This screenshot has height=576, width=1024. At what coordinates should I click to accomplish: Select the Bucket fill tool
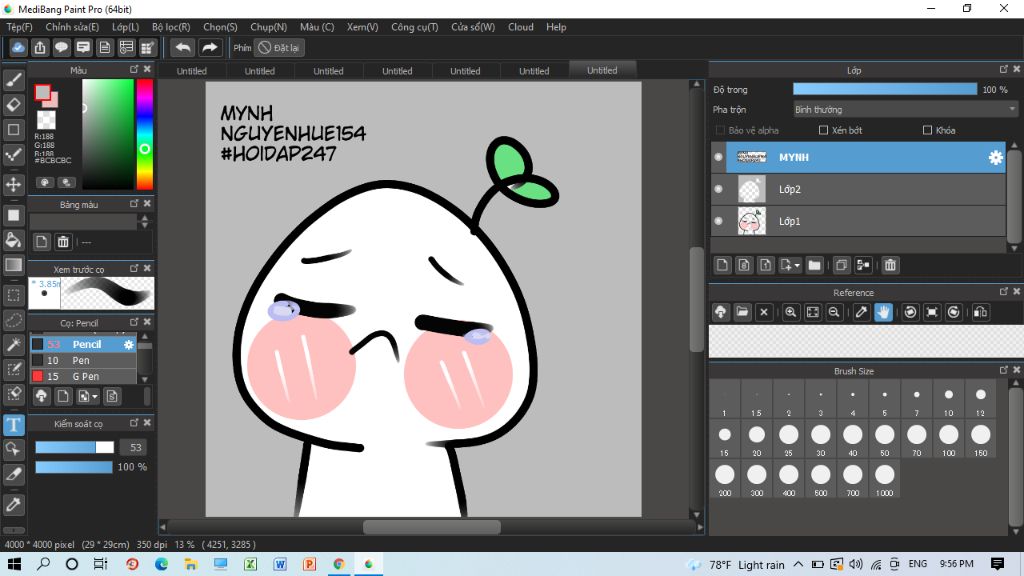click(14, 240)
